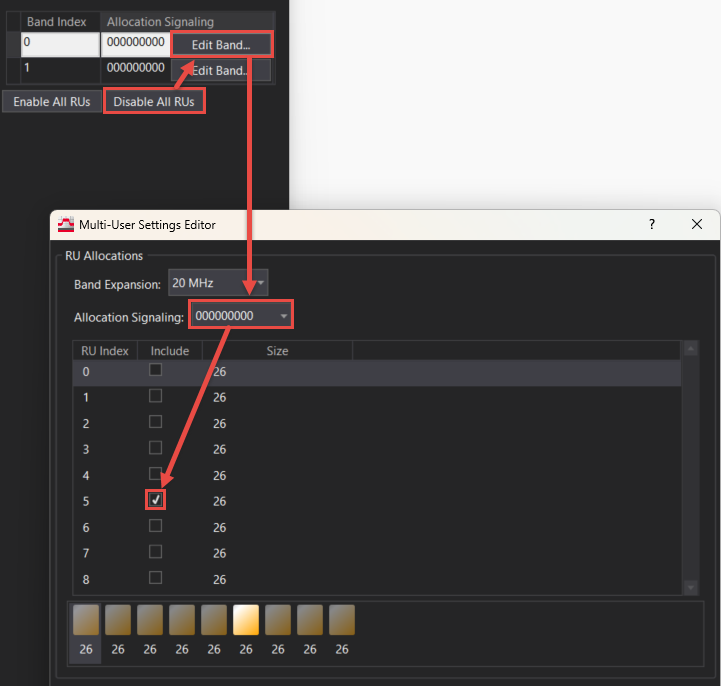Screen dimensions: 721x686
Task: Click the Band Index 0 cell
Action: click(60, 44)
